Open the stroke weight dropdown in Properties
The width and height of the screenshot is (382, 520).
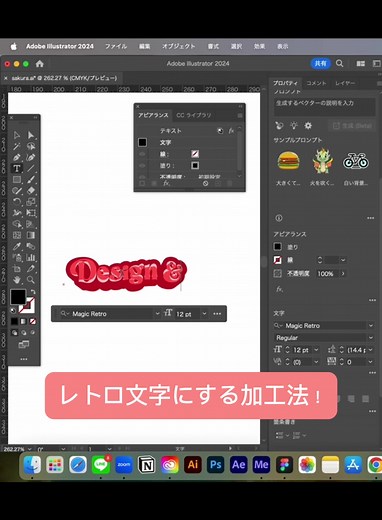click(343, 260)
